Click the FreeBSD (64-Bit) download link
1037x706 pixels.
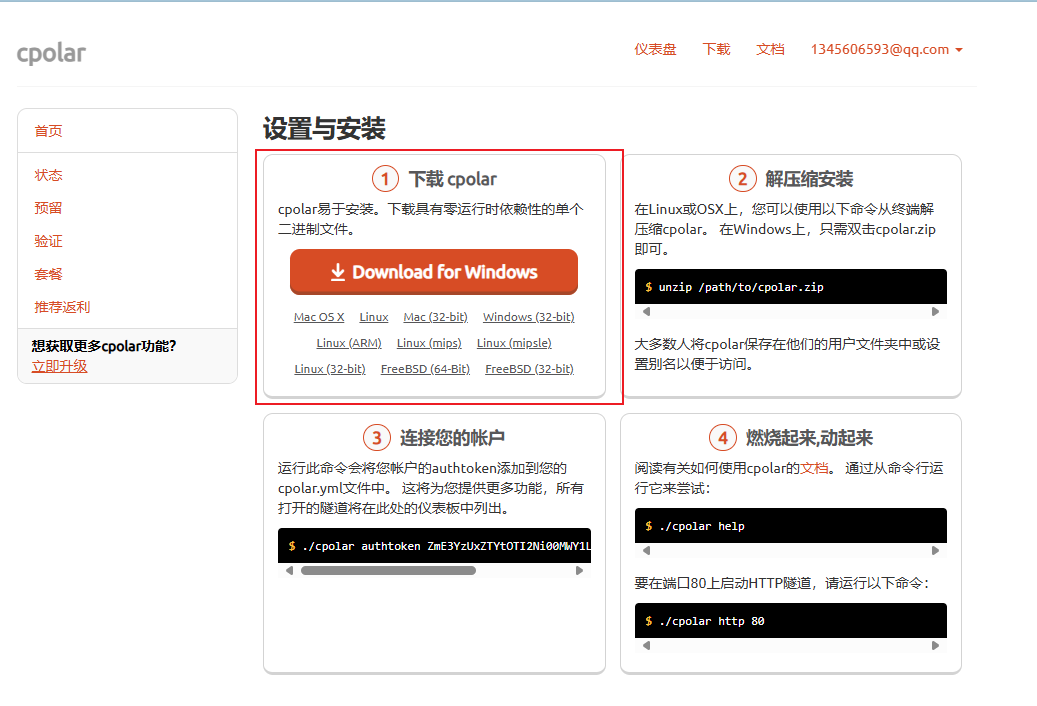(x=425, y=369)
